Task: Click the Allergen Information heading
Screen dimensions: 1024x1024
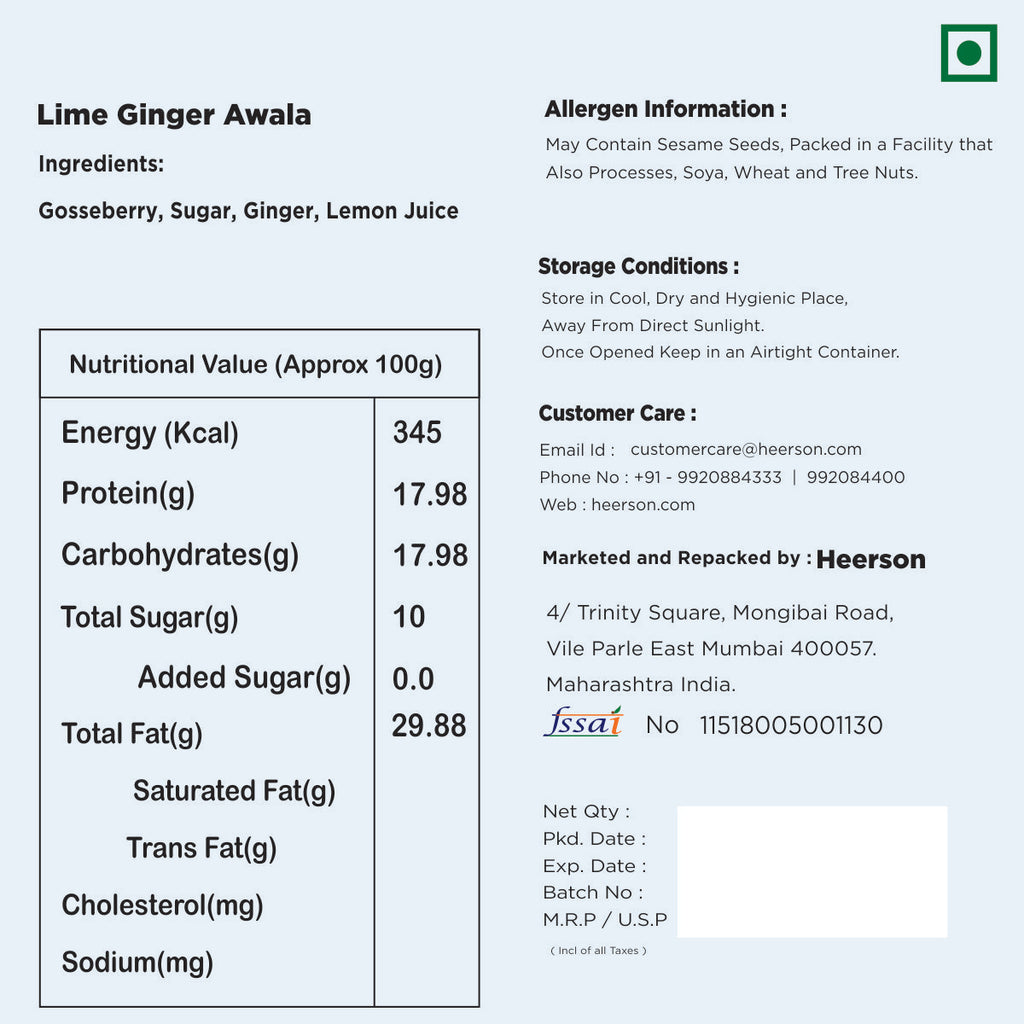Action: pyautogui.click(x=665, y=110)
